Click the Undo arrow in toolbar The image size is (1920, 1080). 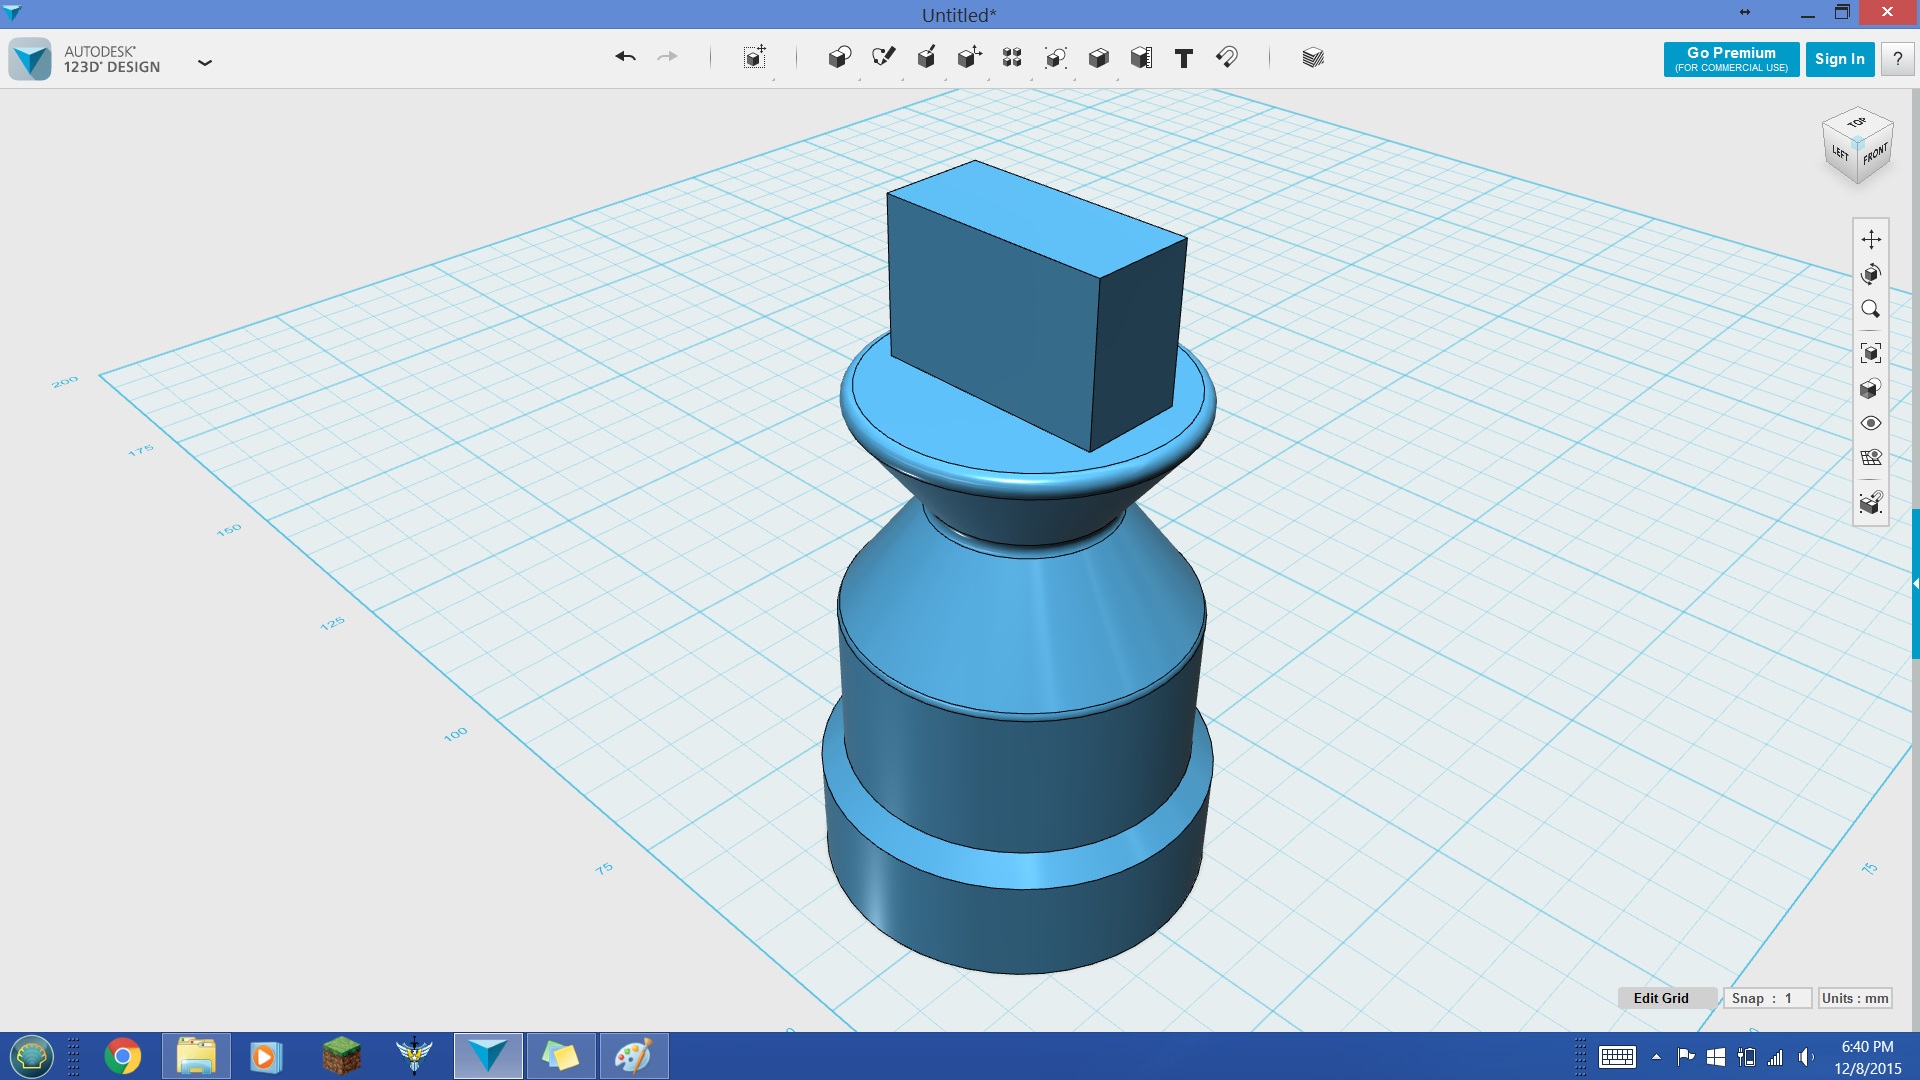pyautogui.click(x=624, y=57)
